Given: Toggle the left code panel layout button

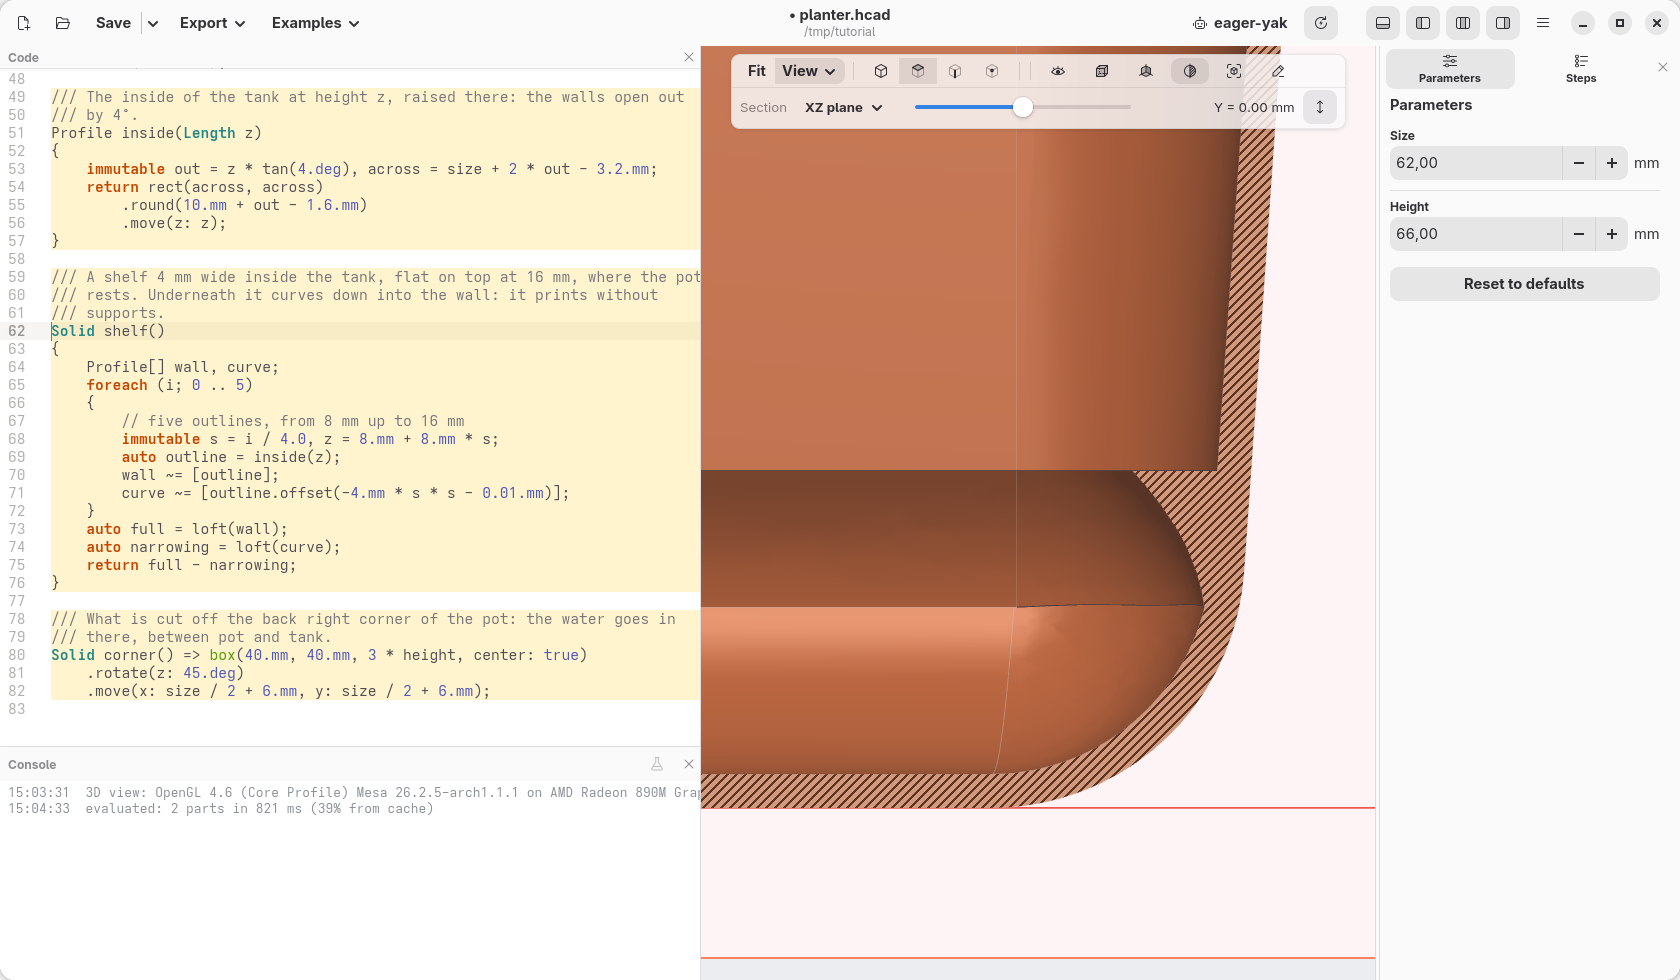Looking at the screenshot, I should 1423,23.
